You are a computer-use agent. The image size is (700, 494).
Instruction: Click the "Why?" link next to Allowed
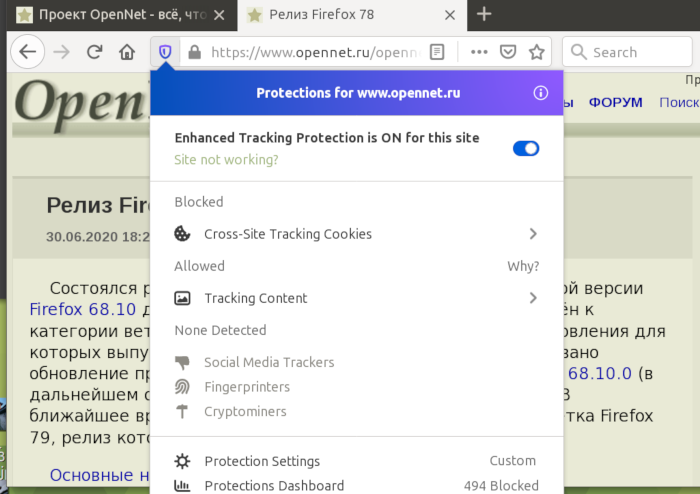(523, 266)
